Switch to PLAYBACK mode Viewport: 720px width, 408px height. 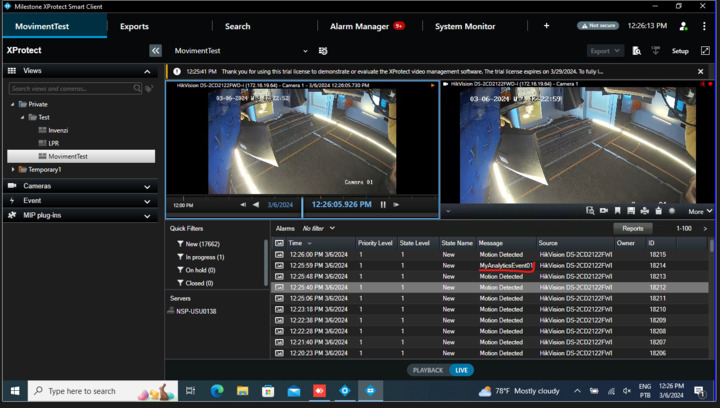(428, 370)
